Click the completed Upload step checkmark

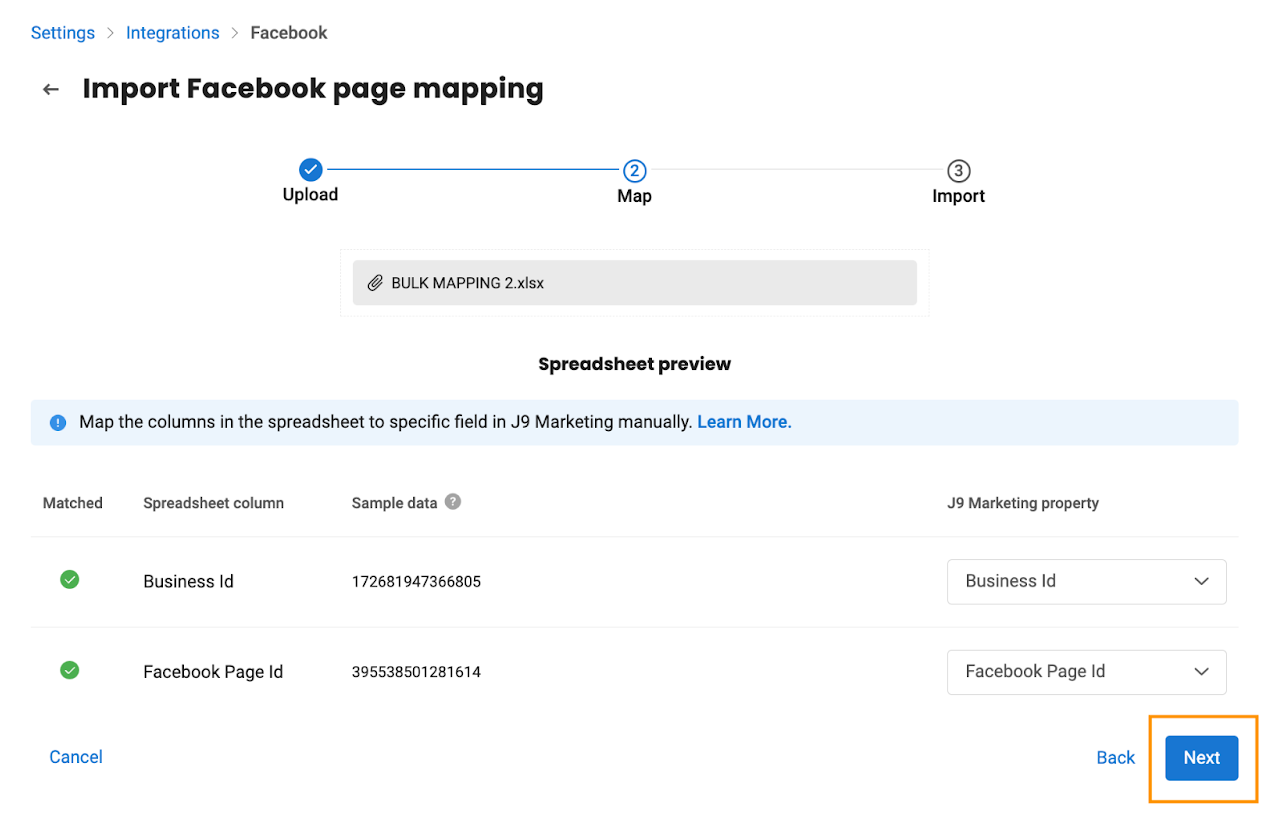click(311, 169)
